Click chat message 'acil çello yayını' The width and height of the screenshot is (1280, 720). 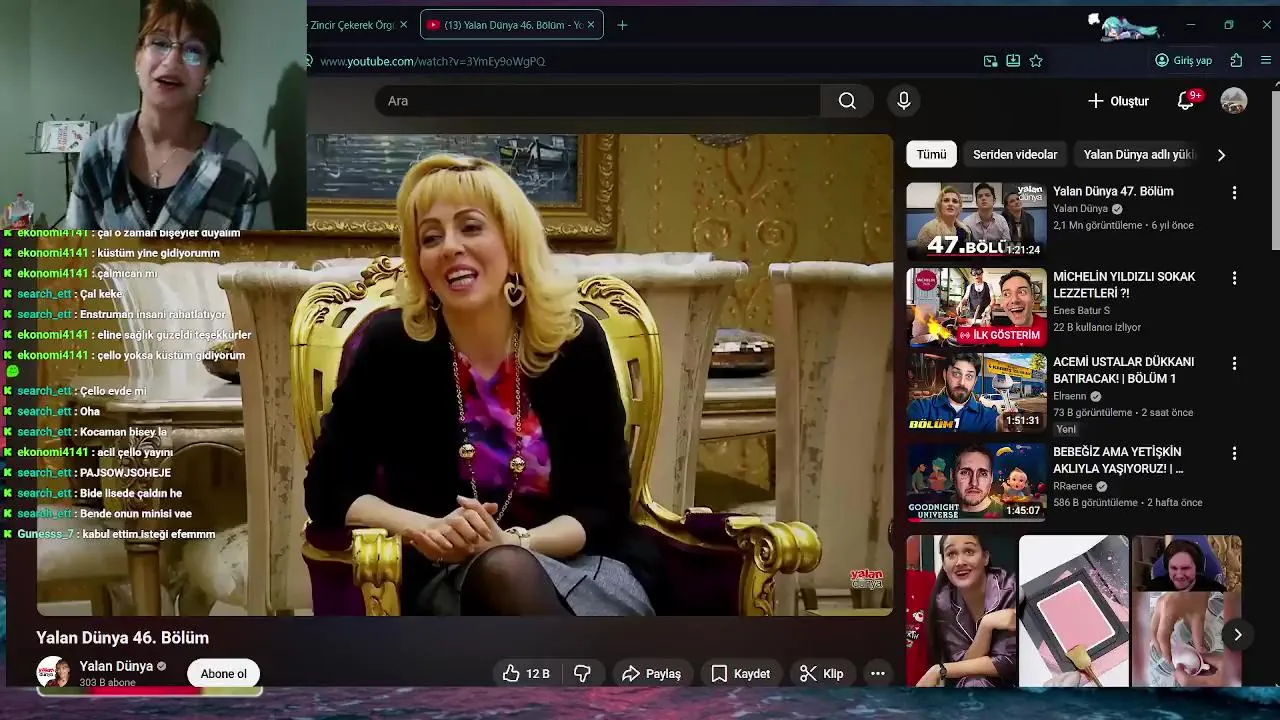pyautogui.click(x=135, y=452)
